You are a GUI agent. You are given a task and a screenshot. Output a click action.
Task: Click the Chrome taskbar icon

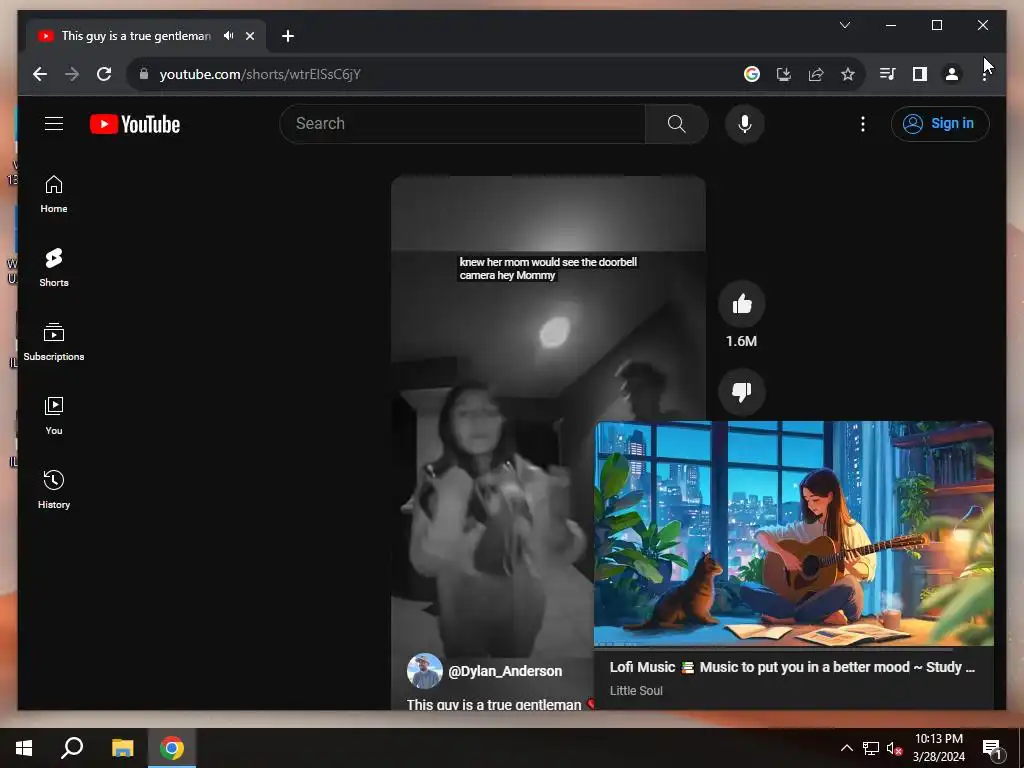click(x=172, y=748)
